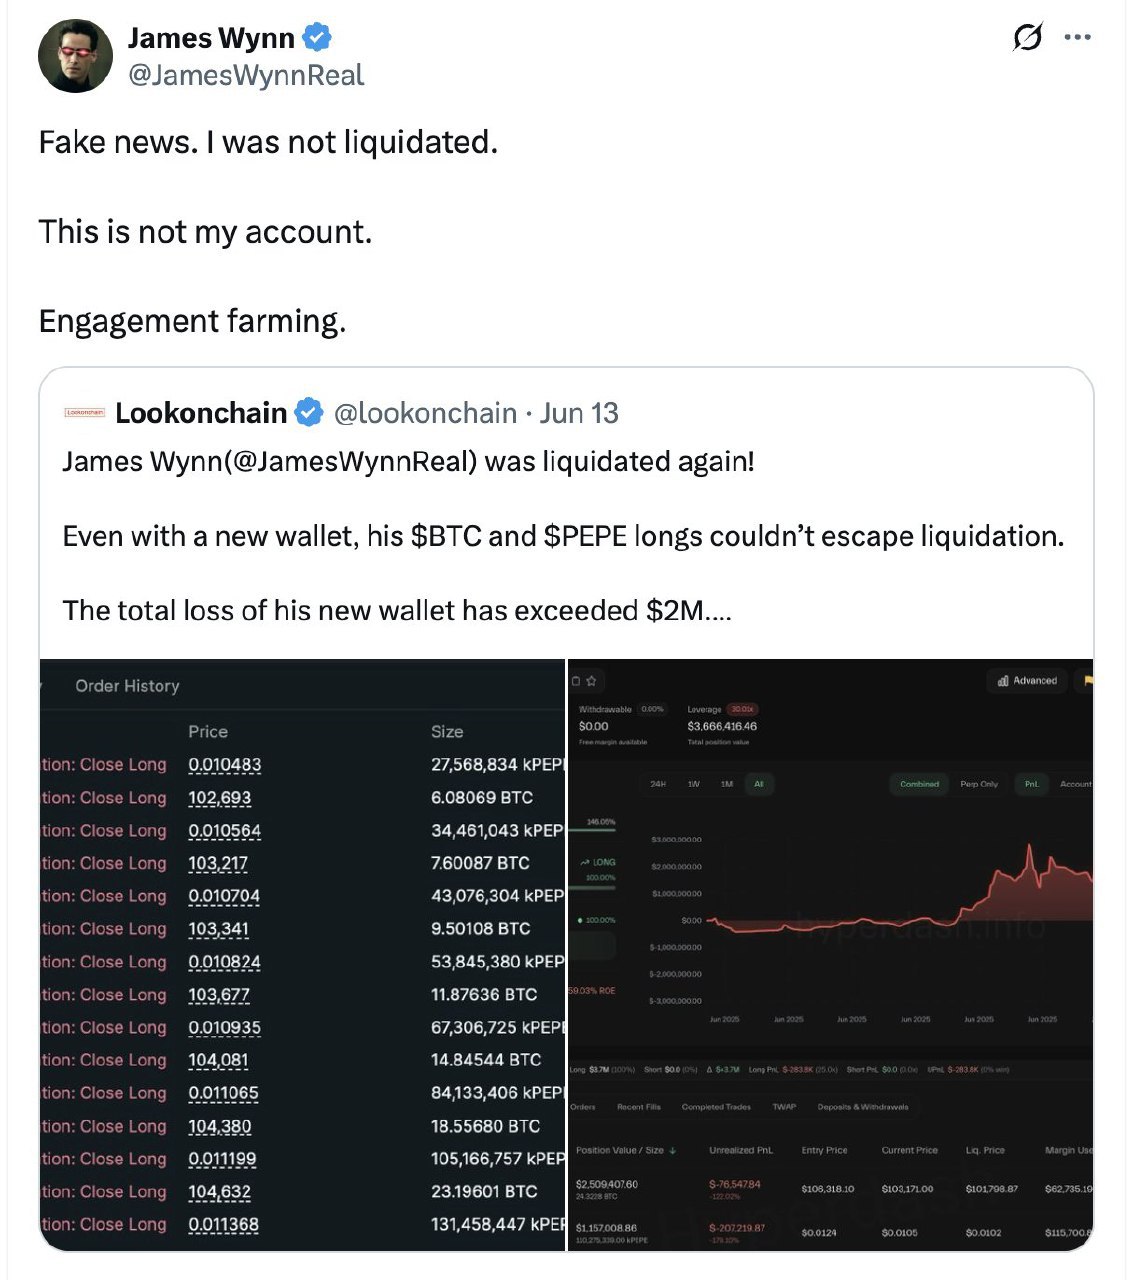Open the three-dot more options menu
The height and width of the screenshot is (1280, 1133).
click(1077, 38)
